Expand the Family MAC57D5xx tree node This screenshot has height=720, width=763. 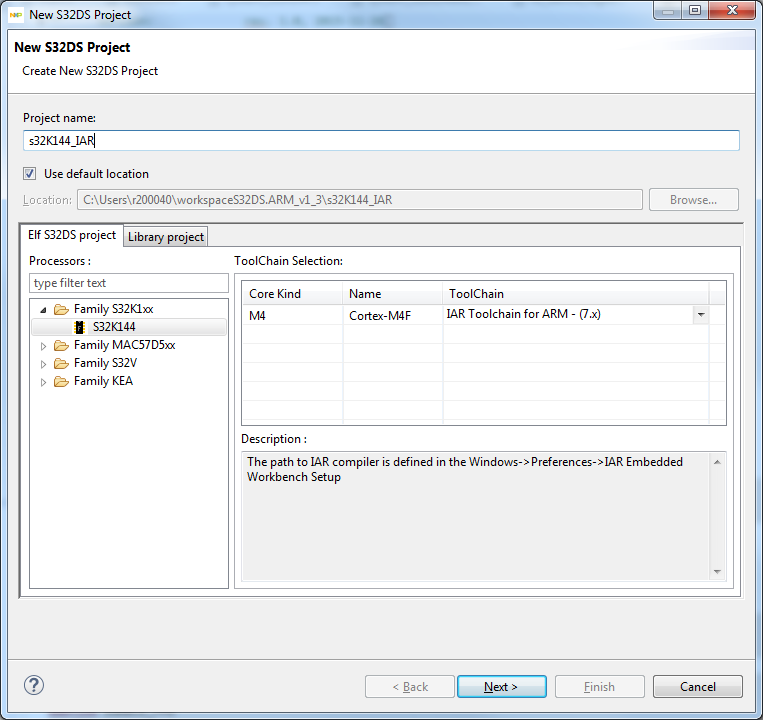click(x=43, y=346)
